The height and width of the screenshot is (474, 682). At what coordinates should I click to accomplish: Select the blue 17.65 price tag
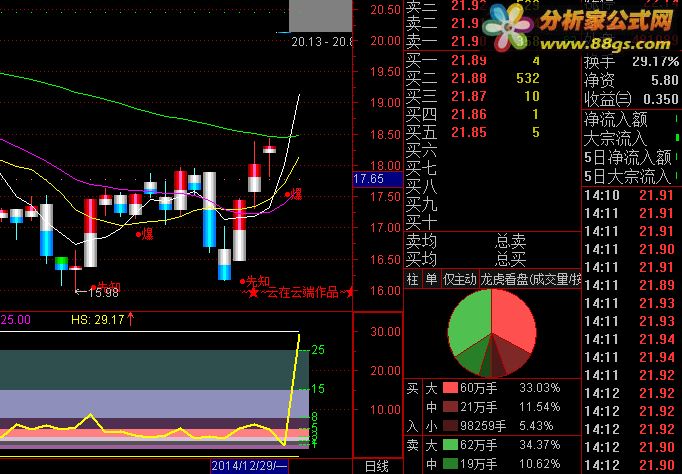point(378,179)
